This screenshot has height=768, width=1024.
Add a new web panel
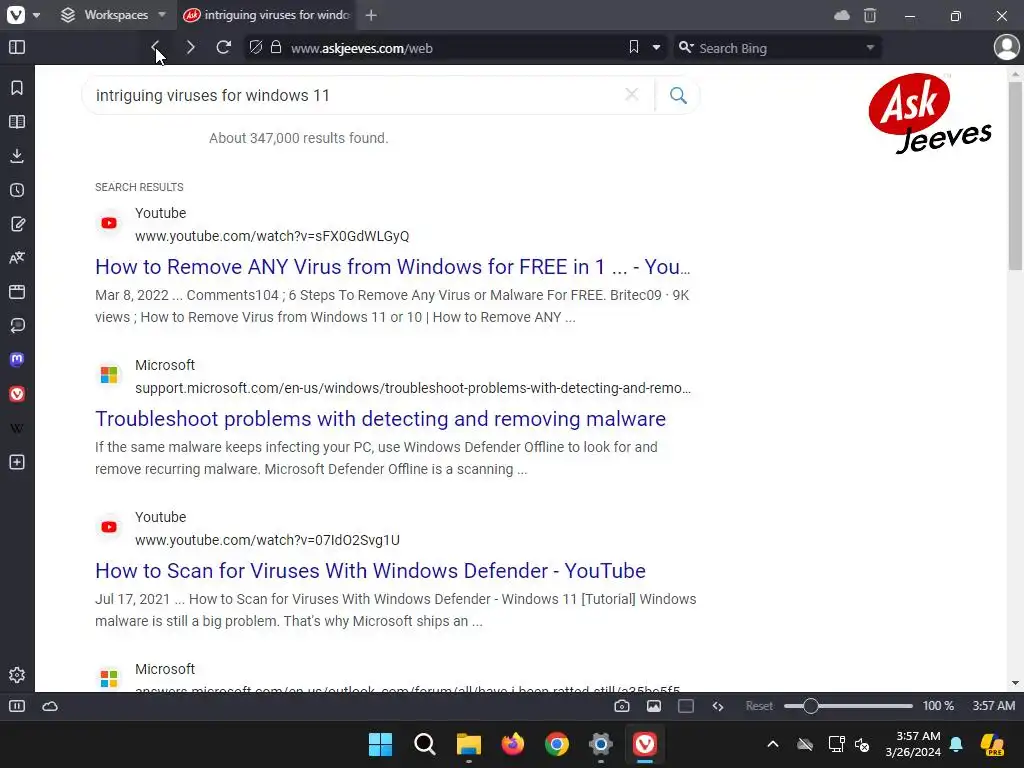17,462
